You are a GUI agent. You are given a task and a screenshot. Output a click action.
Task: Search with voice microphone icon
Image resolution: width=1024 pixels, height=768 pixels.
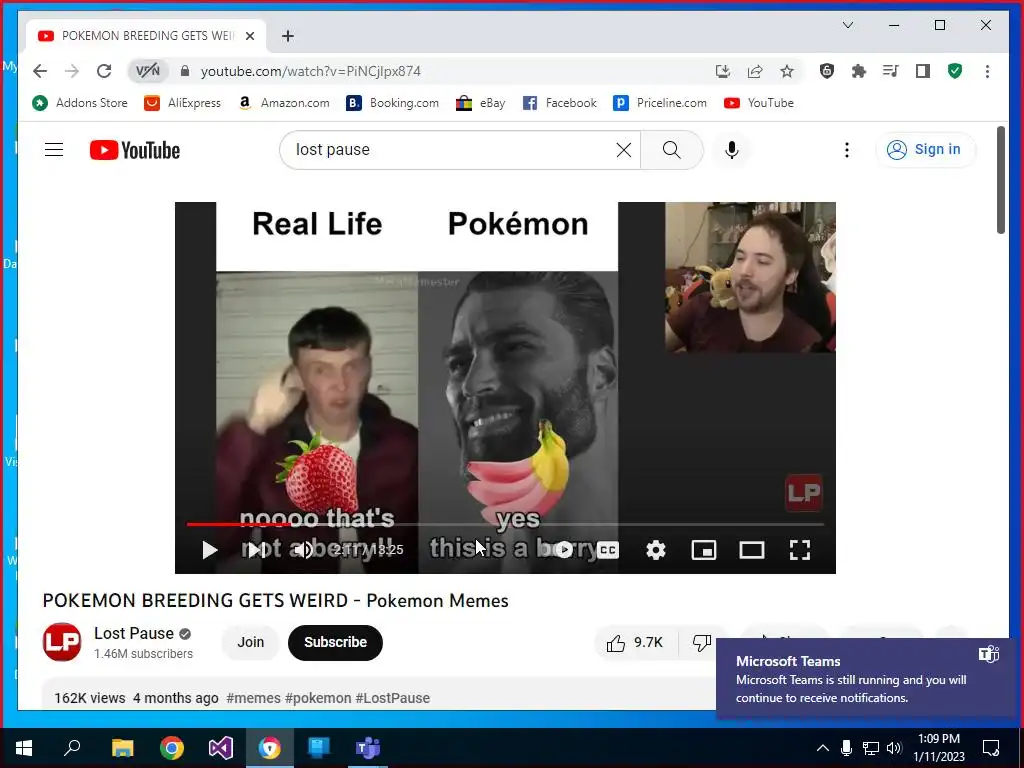point(732,150)
